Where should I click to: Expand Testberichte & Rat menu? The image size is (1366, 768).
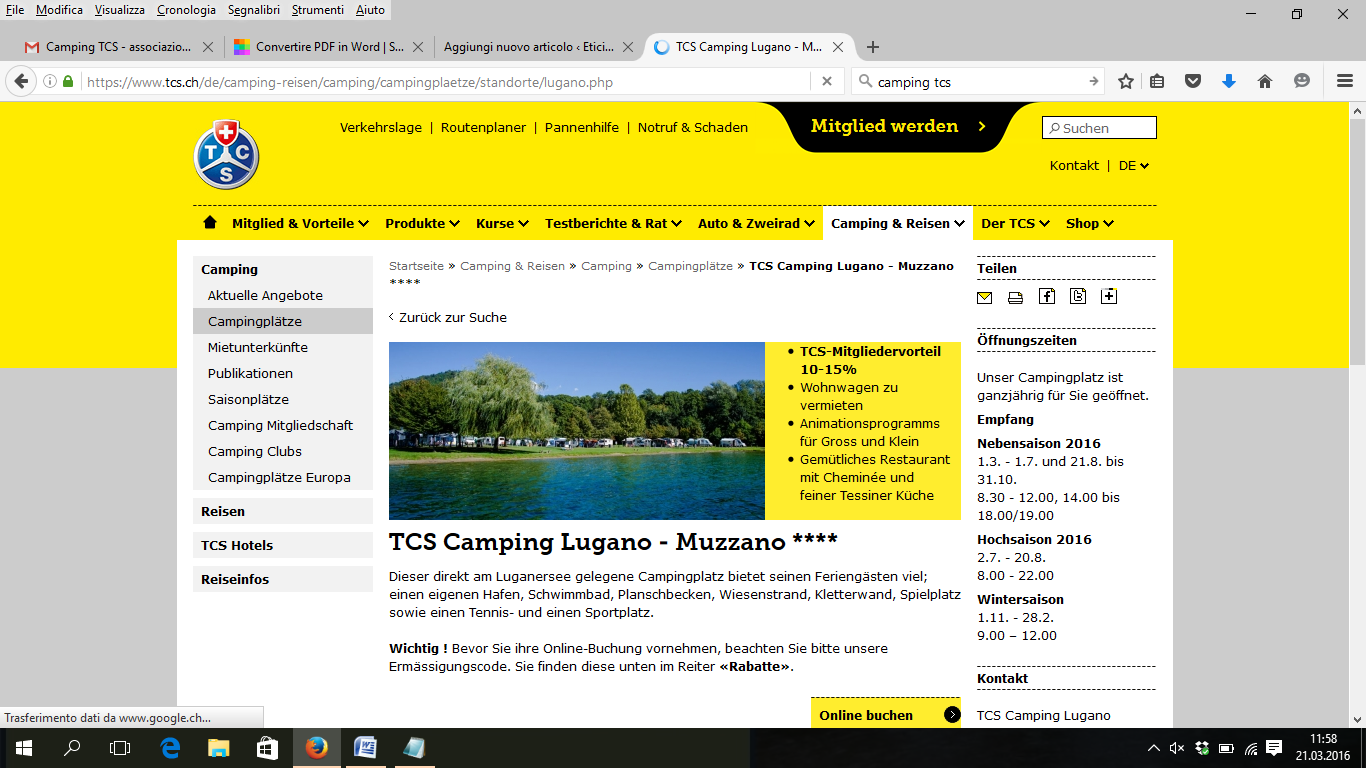click(x=613, y=223)
